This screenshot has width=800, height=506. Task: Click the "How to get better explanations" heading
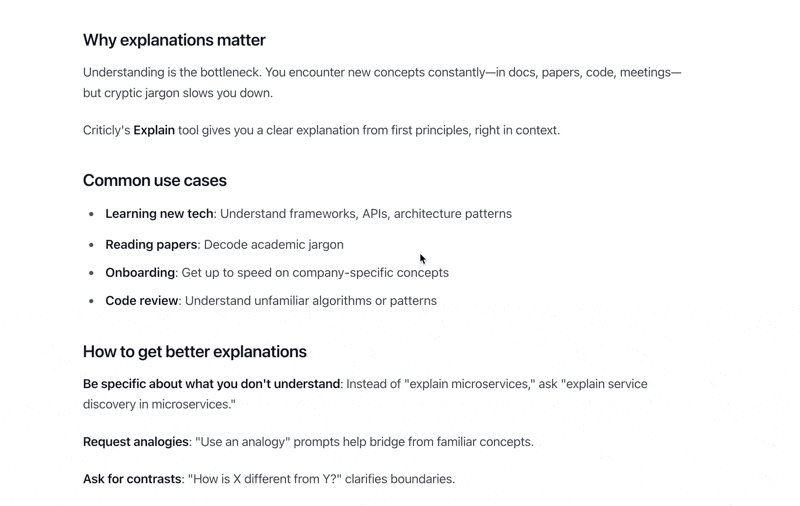(x=195, y=352)
